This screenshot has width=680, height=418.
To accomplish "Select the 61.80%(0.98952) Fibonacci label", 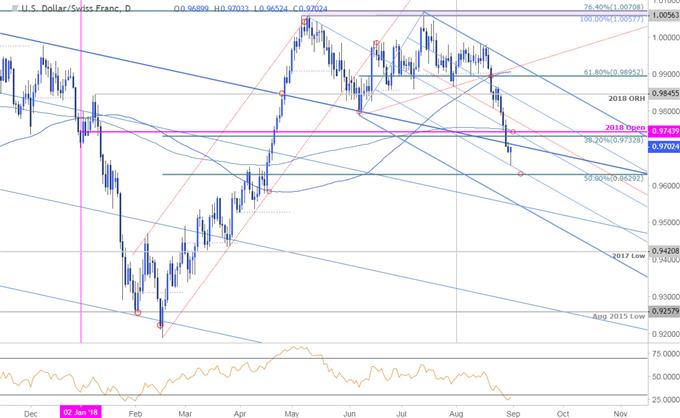I will point(614,72).
